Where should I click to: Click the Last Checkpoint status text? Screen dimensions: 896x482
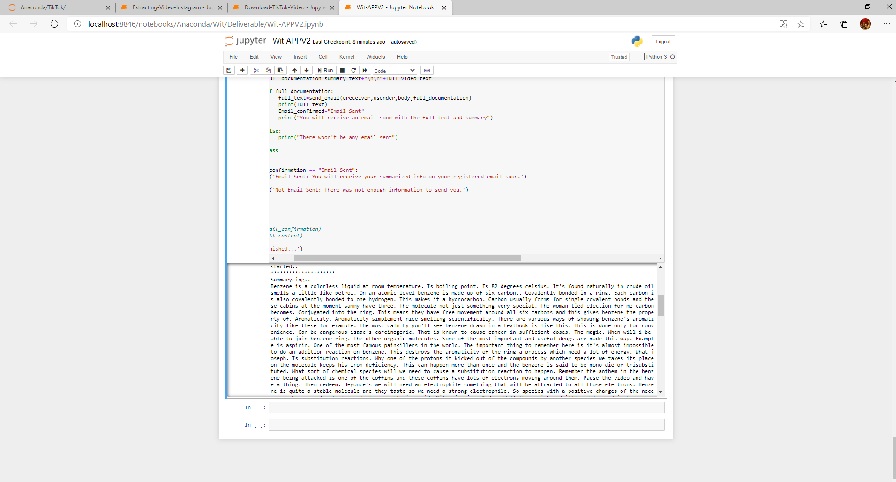coord(349,42)
